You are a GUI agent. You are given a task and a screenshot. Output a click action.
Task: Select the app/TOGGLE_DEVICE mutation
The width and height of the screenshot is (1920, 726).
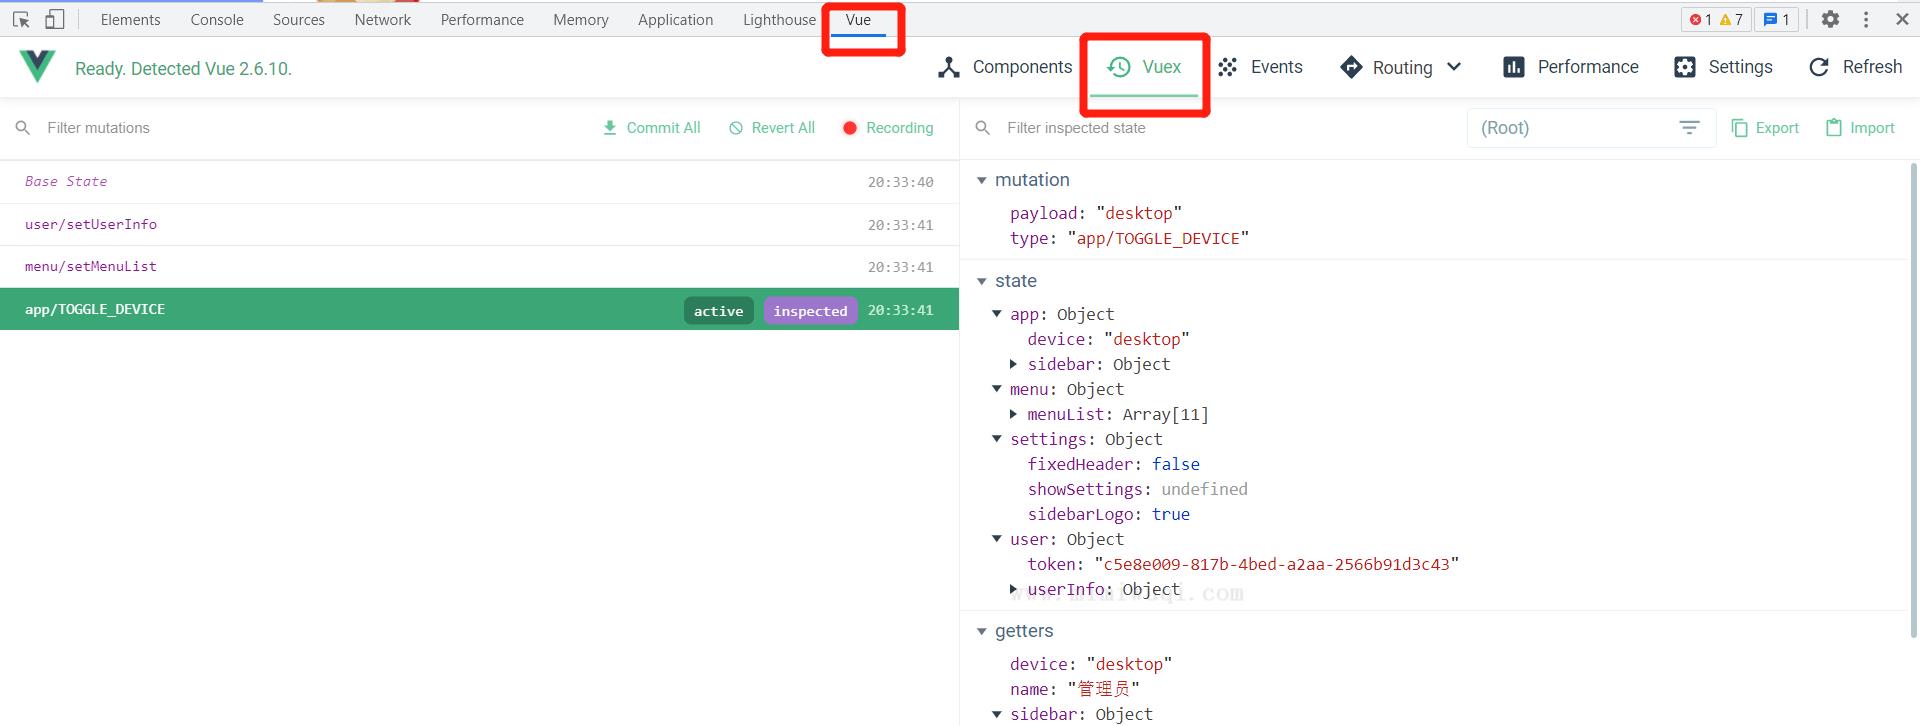479,309
